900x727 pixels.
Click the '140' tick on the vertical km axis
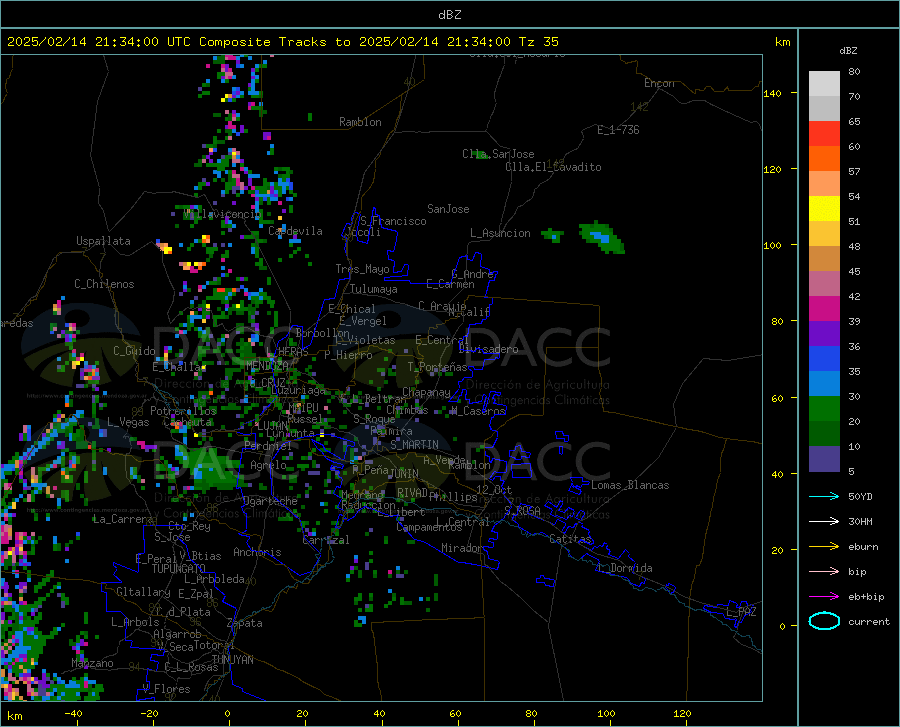pyautogui.click(x=772, y=93)
